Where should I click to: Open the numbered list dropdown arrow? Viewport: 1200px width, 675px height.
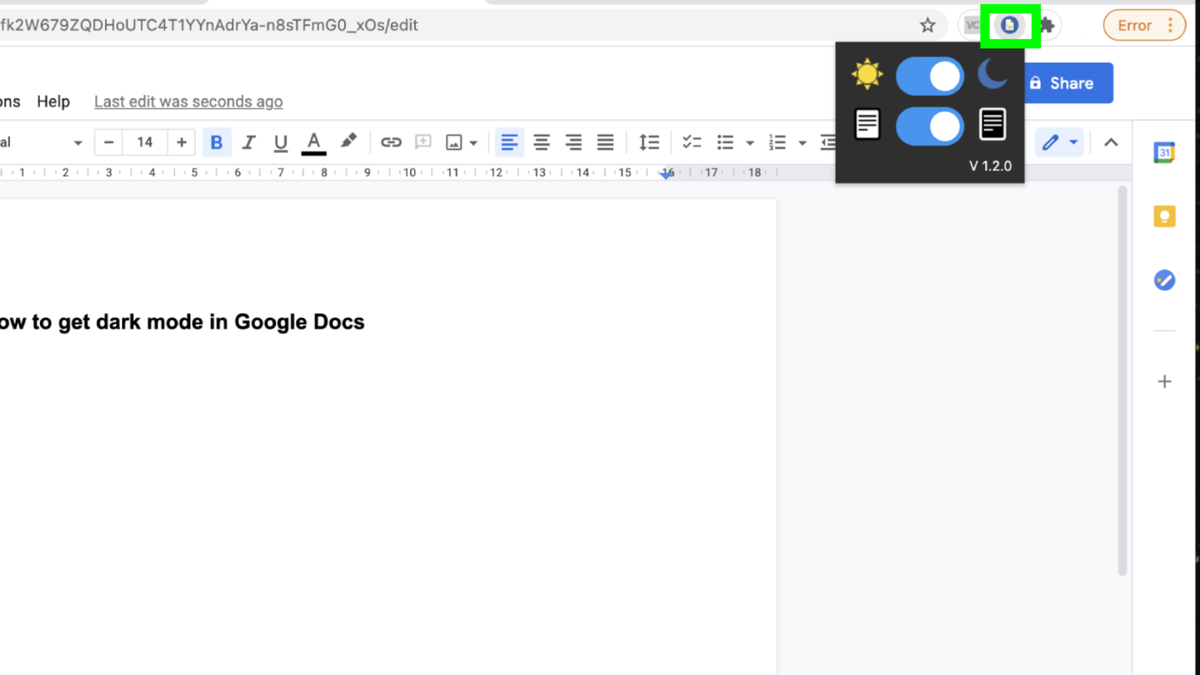[x=803, y=142]
